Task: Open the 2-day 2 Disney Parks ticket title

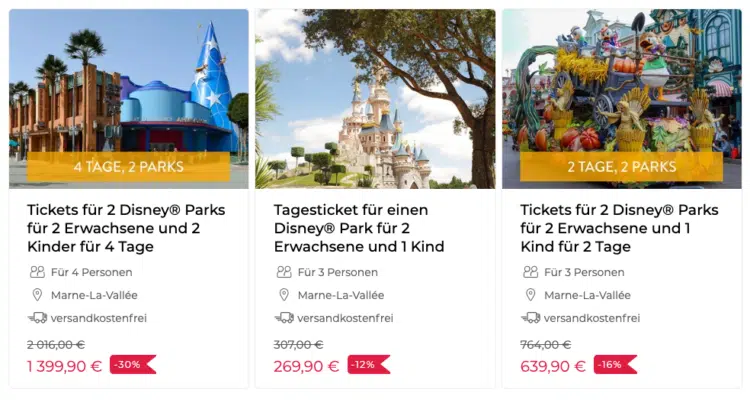Action: [x=619, y=228]
